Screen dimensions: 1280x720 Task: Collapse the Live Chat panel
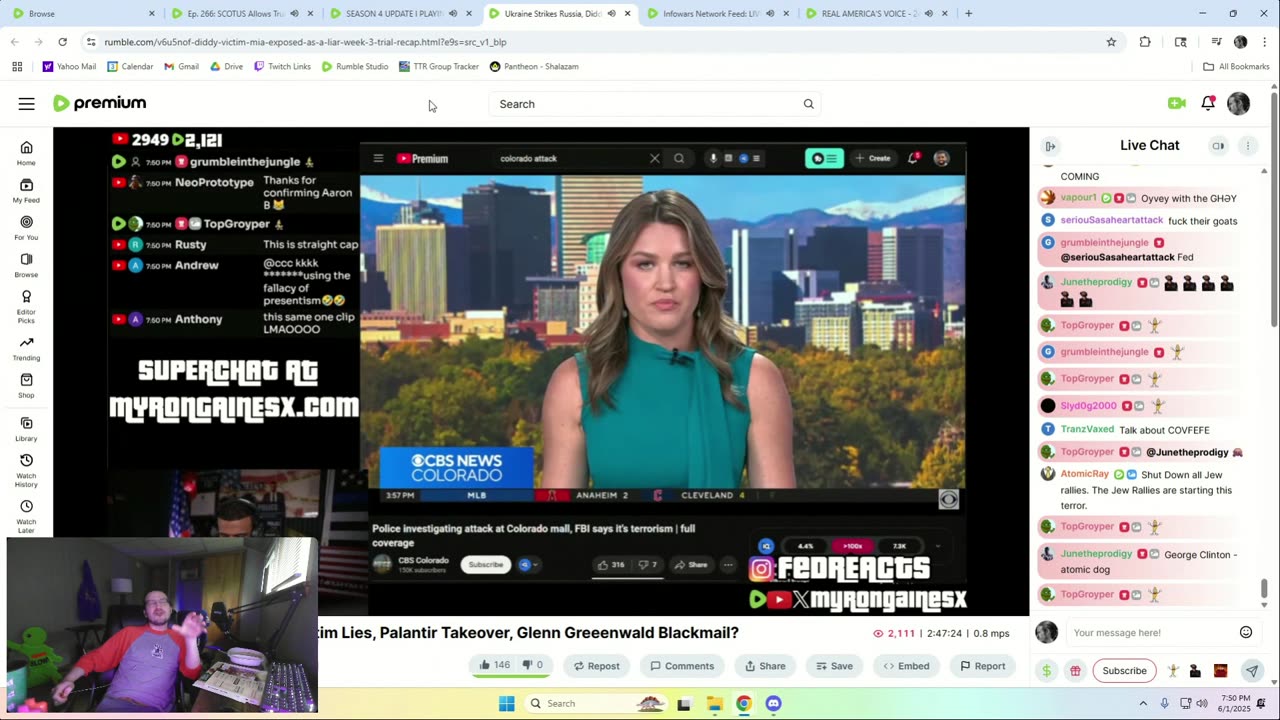[x=1050, y=146]
